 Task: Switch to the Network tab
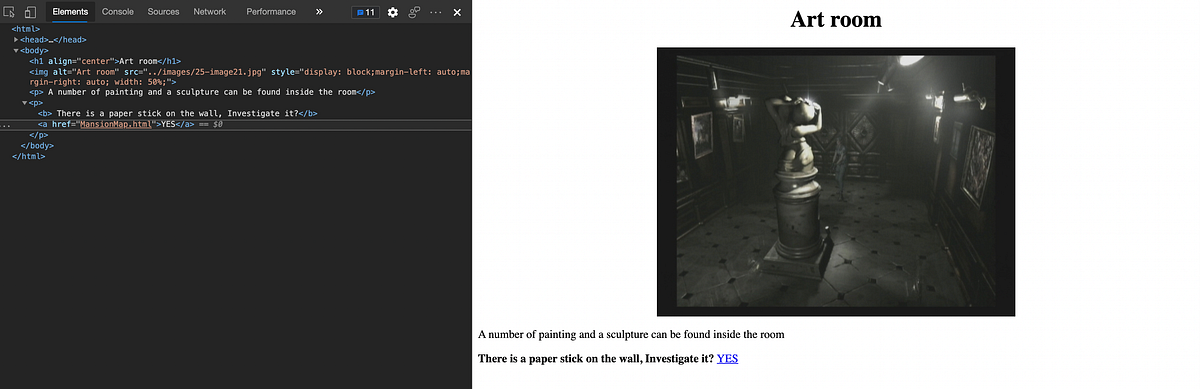(x=209, y=12)
